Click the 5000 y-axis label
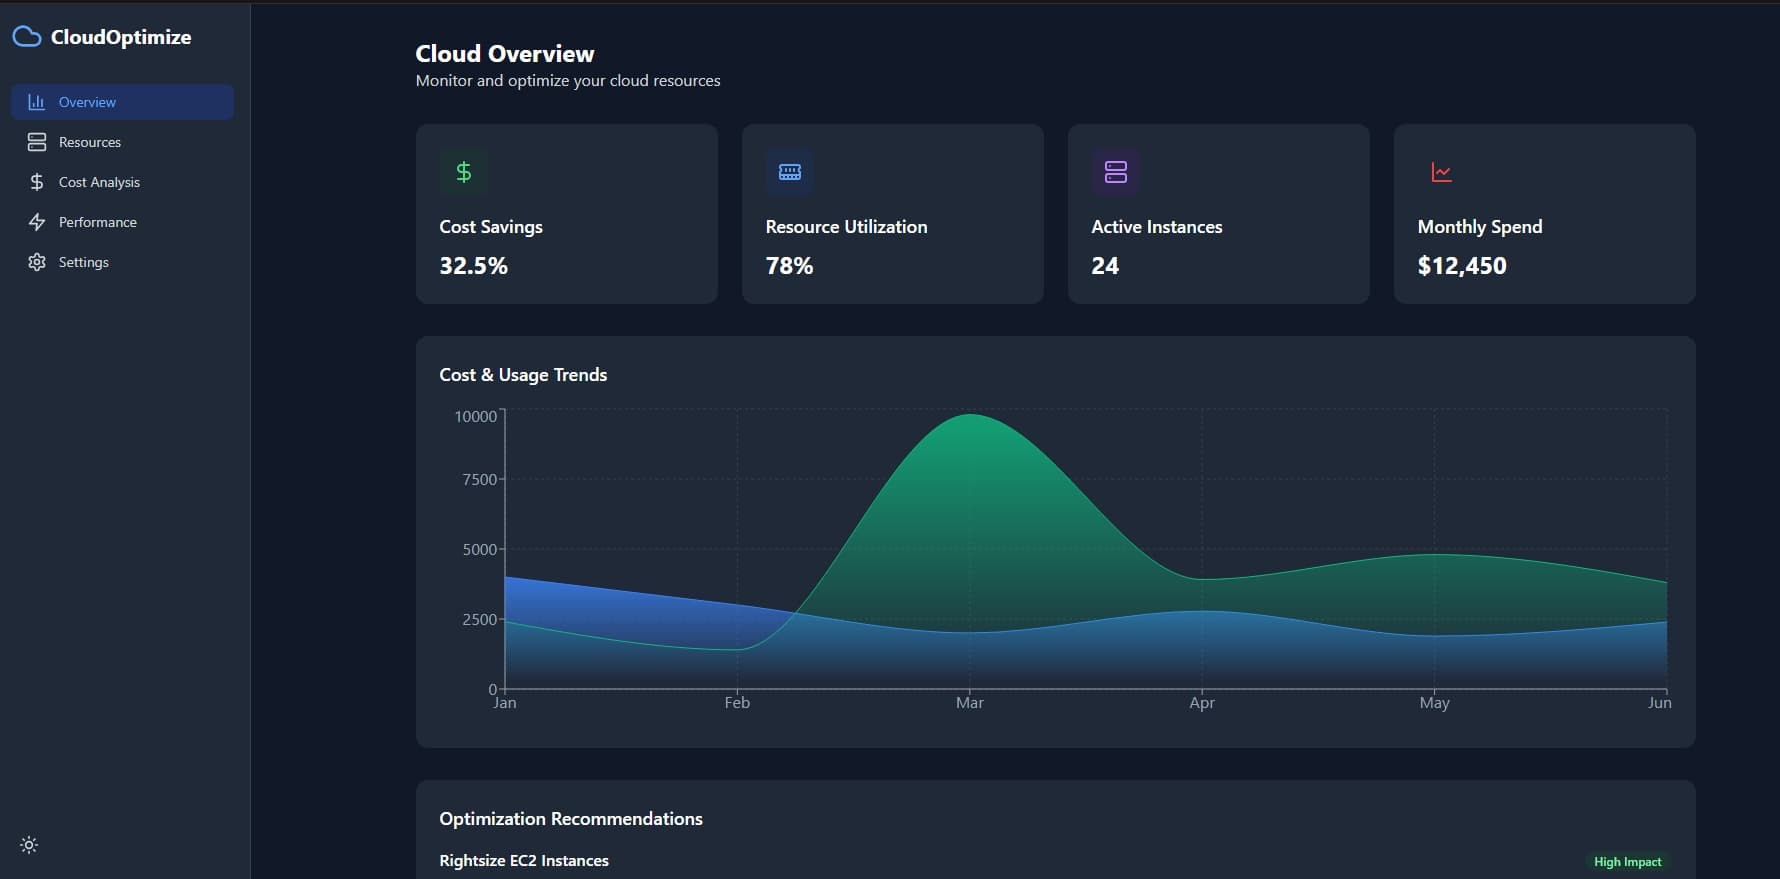 click(480, 550)
